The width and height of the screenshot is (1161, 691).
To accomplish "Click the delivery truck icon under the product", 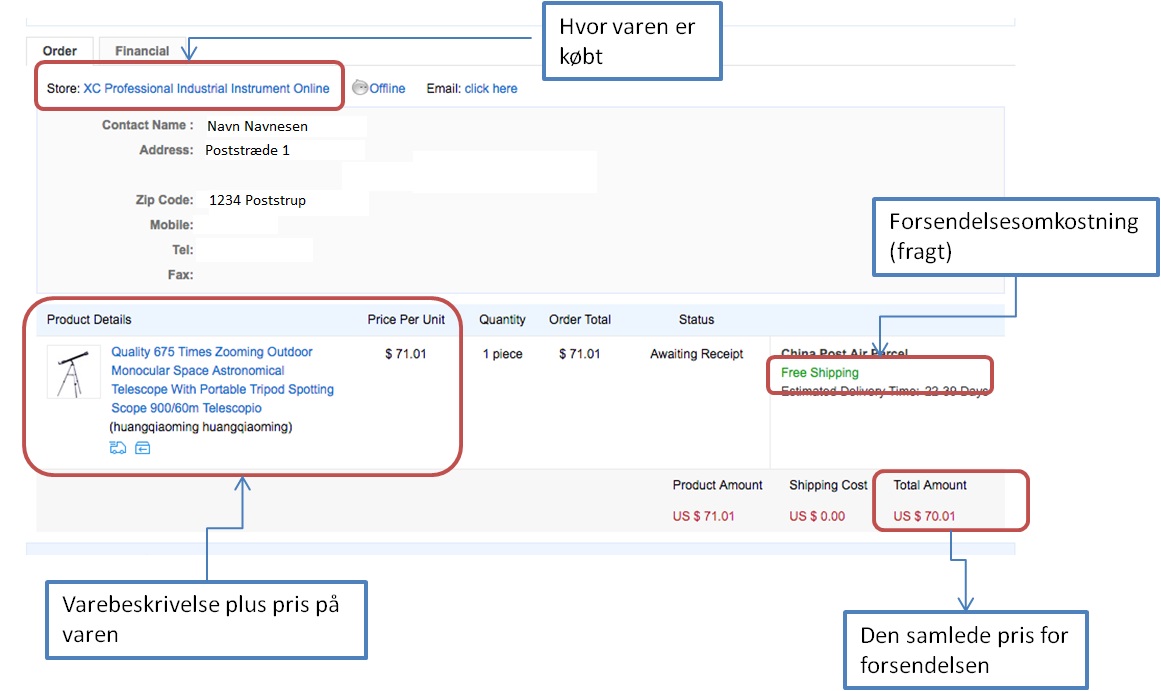I will 118,448.
